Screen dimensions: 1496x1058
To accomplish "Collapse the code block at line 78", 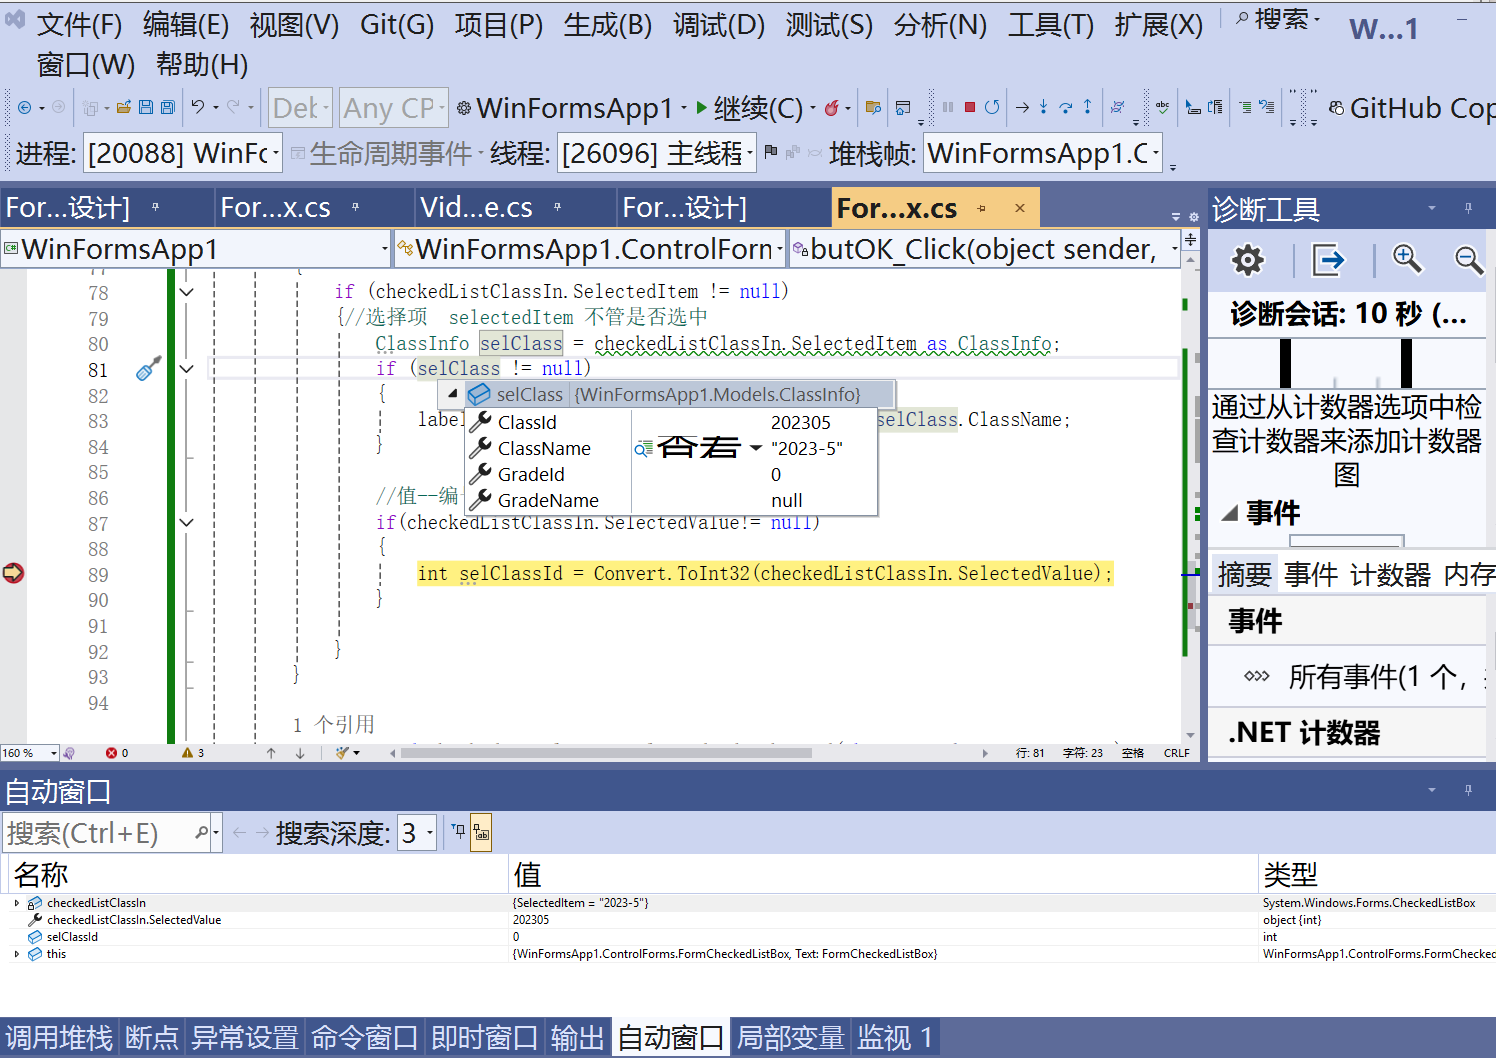I will pos(186,292).
